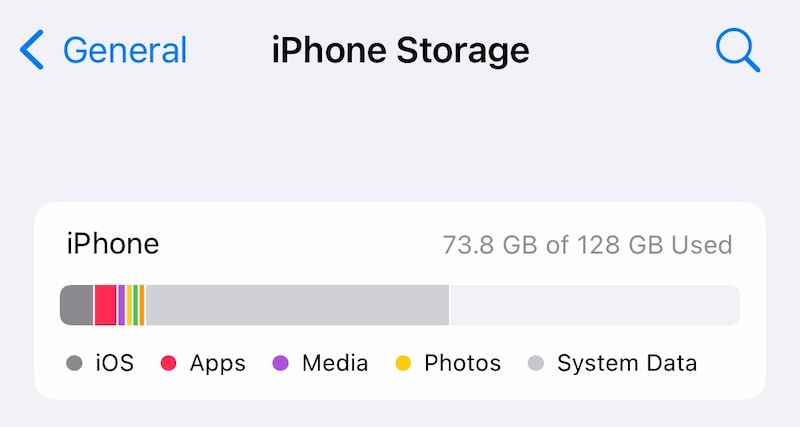Tap the large System Data bar segment

click(297, 305)
